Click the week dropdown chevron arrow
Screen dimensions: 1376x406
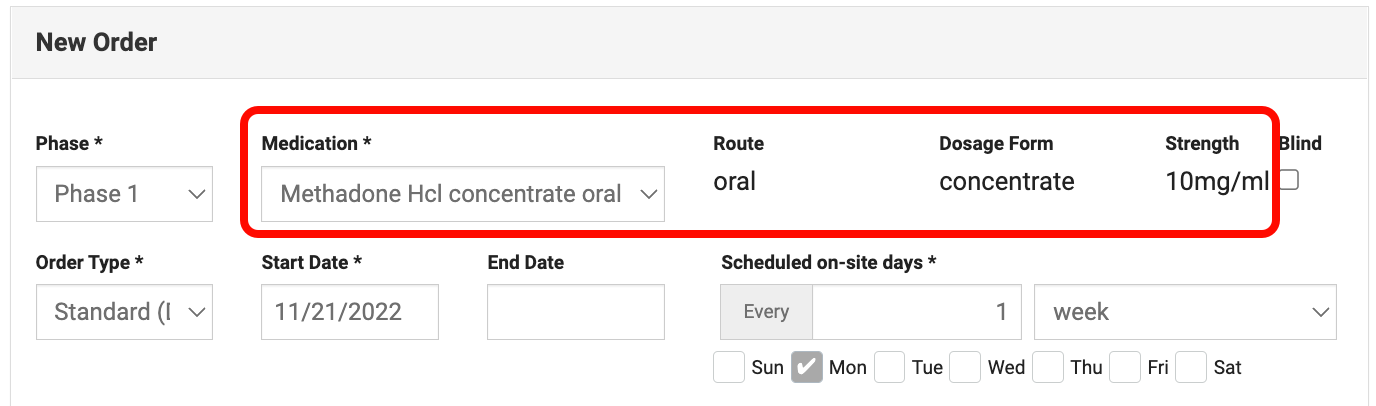(1318, 312)
